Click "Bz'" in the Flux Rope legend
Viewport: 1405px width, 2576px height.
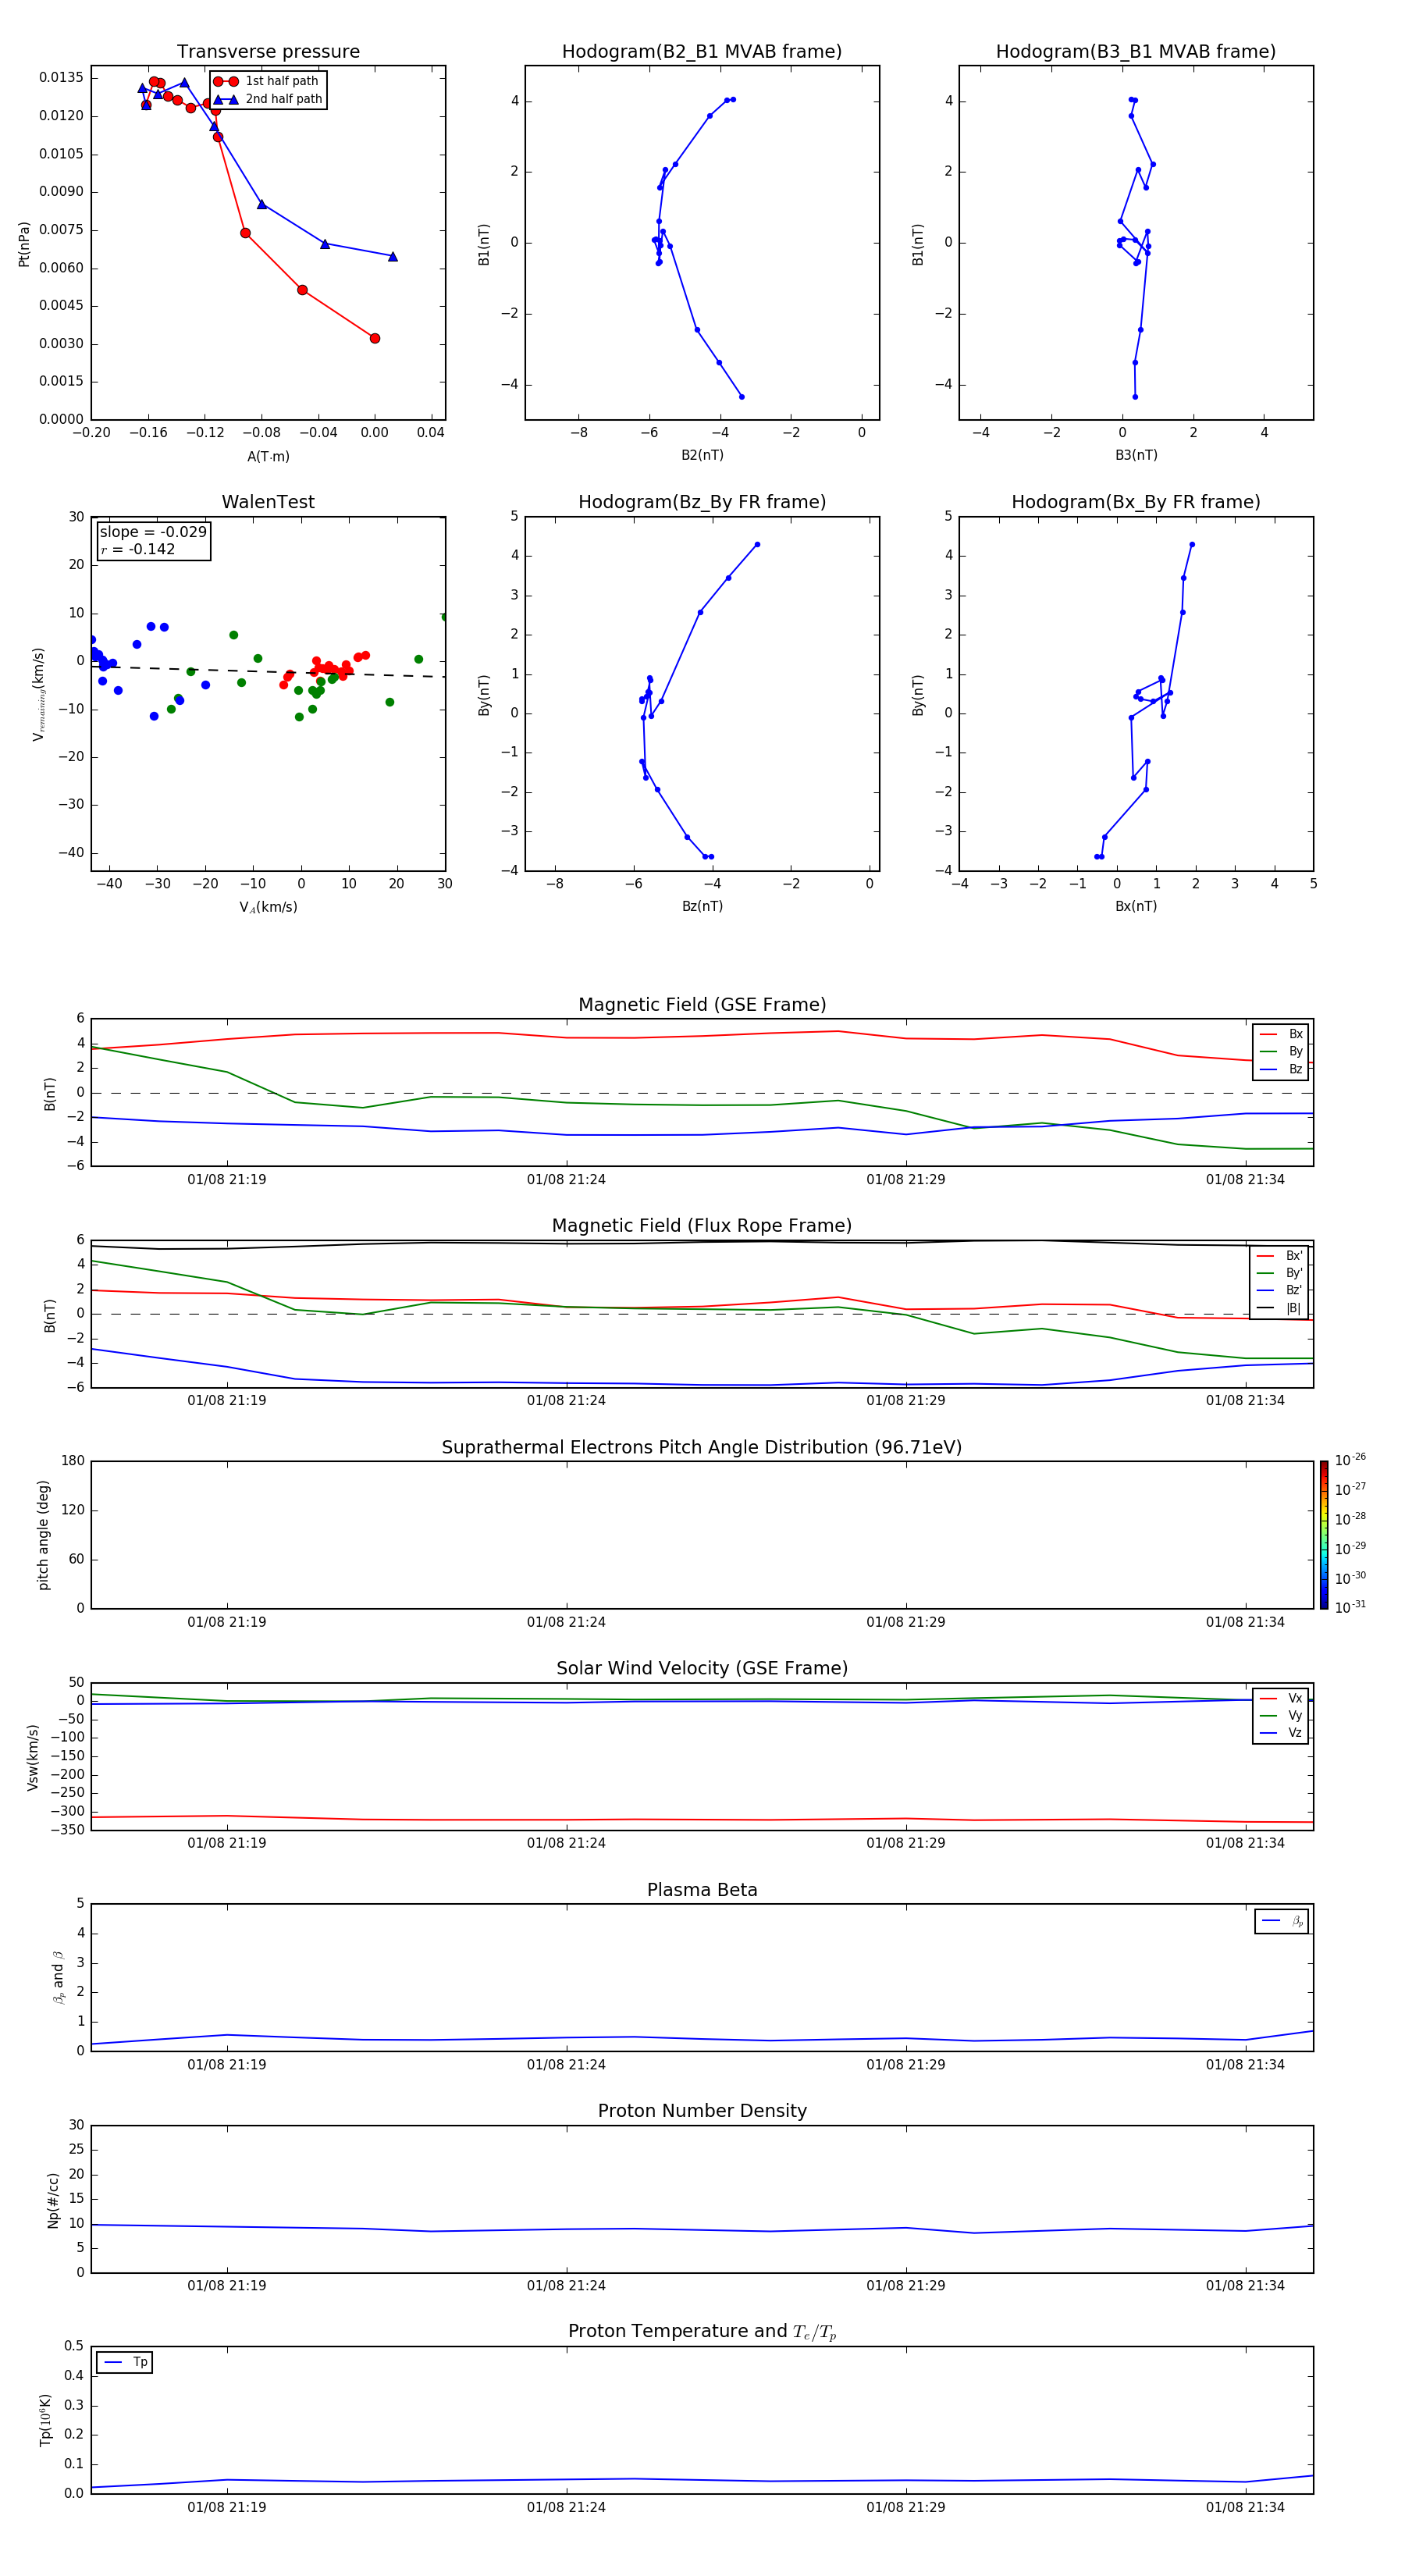(x=1294, y=1290)
